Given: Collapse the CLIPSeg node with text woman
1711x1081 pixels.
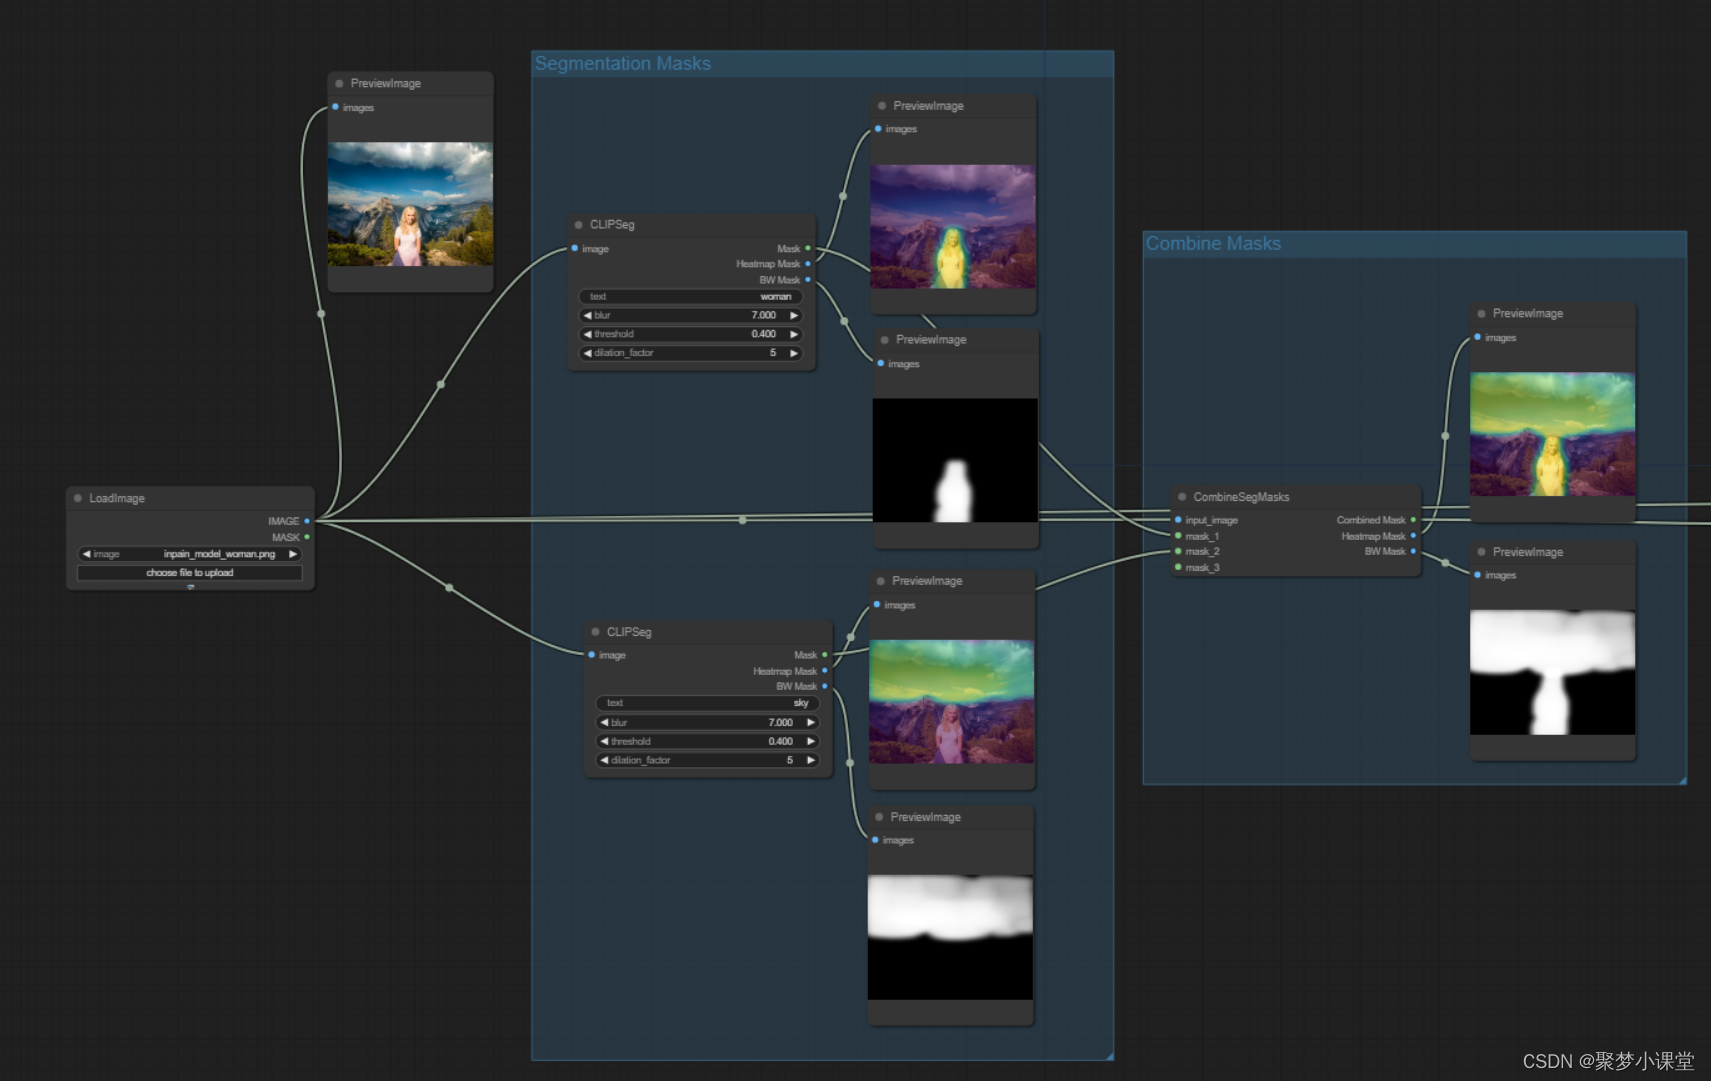Looking at the screenshot, I should click(579, 225).
